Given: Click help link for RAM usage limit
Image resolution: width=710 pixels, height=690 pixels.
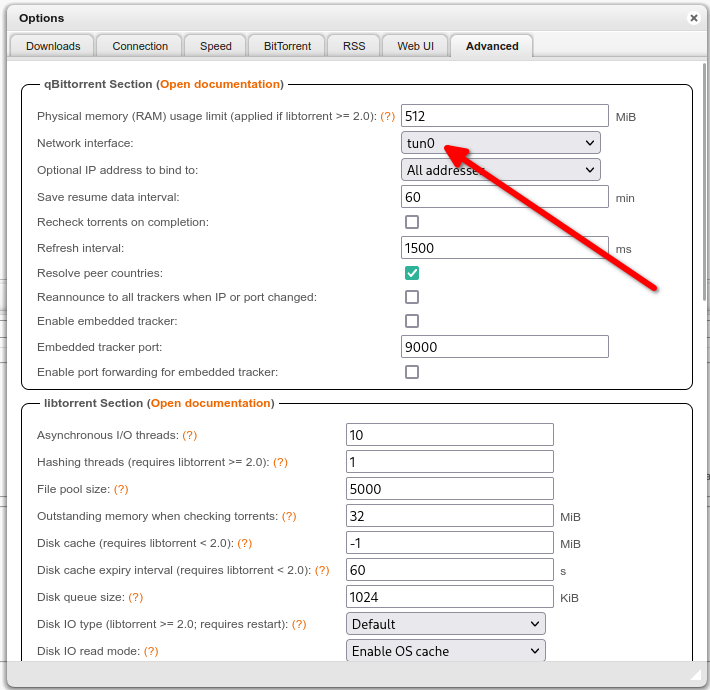Looking at the screenshot, I should click(388, 116).
